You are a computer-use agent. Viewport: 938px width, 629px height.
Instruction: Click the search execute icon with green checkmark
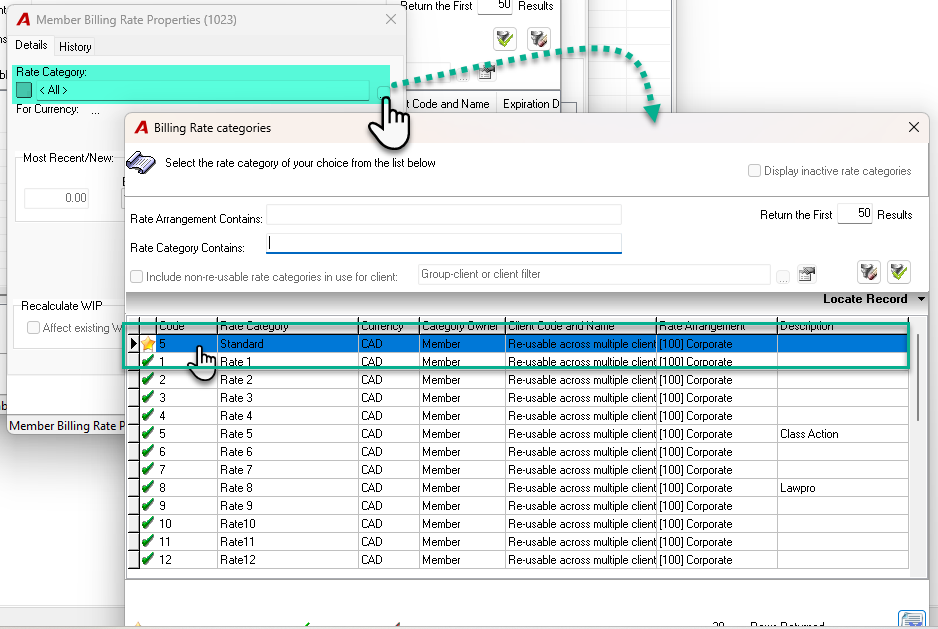tap(899, 272)
